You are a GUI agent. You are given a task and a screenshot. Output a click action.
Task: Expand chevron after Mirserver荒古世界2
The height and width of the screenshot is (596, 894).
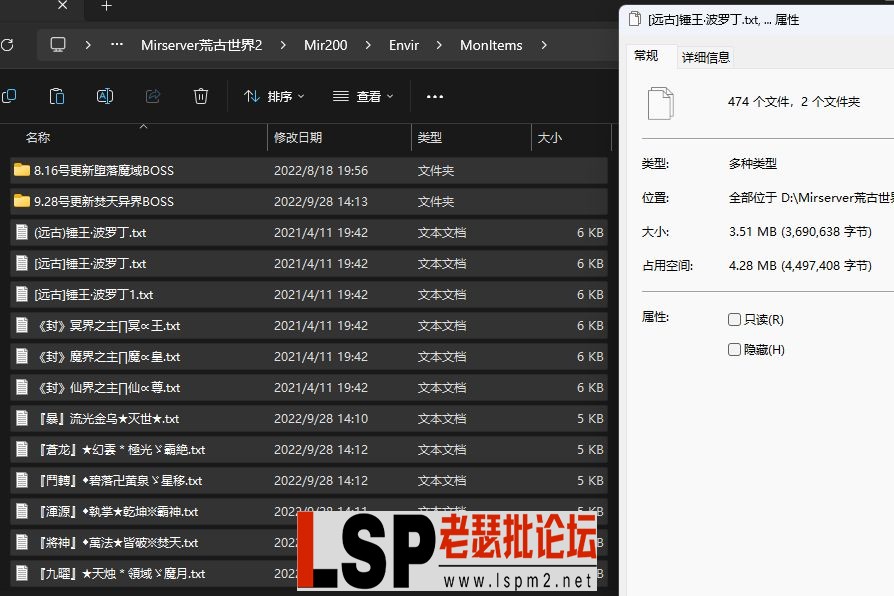[x=283, y=44]
